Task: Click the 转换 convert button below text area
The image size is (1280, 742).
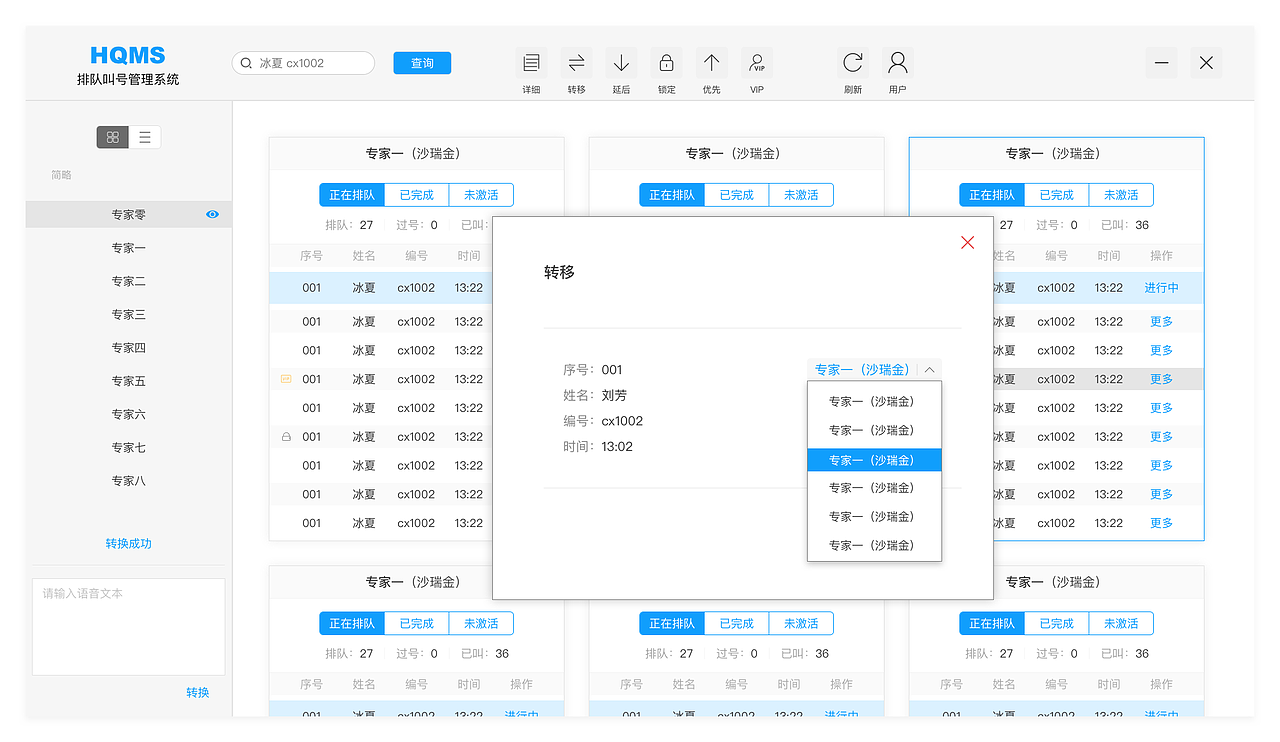Action: (197, 691)
